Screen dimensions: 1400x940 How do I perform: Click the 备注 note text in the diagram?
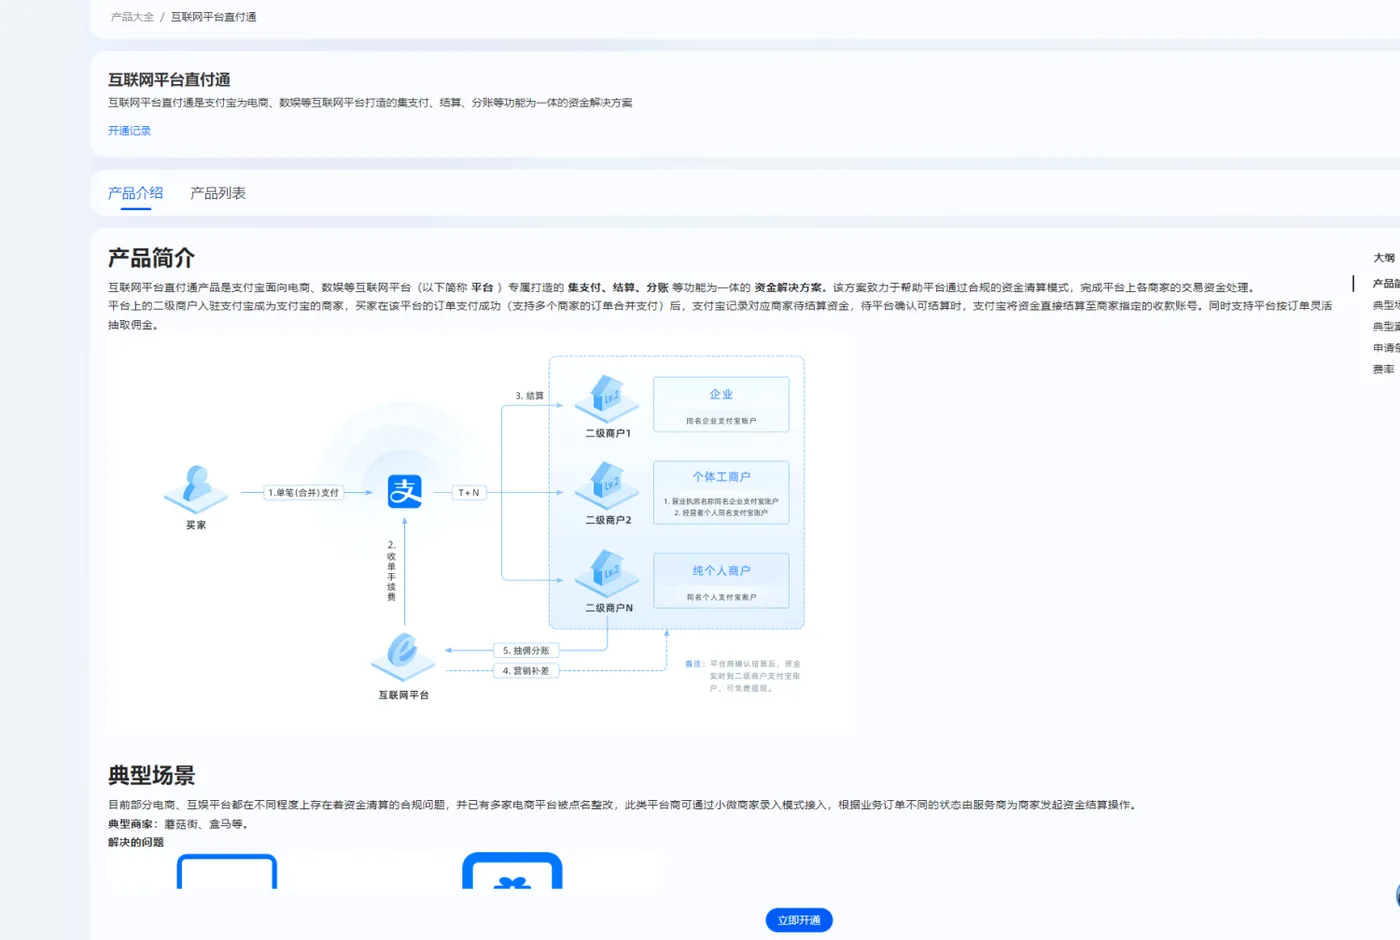[x=743, y=676]
